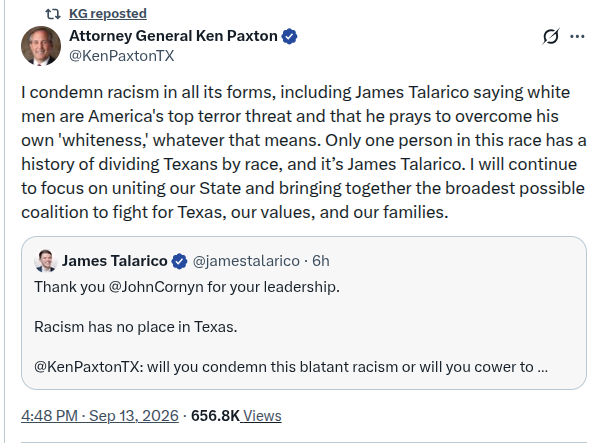Click the @KenPaxtonTX mention in quoted post
The width and height of the screenshot is (600, 443).
(88, 367)
